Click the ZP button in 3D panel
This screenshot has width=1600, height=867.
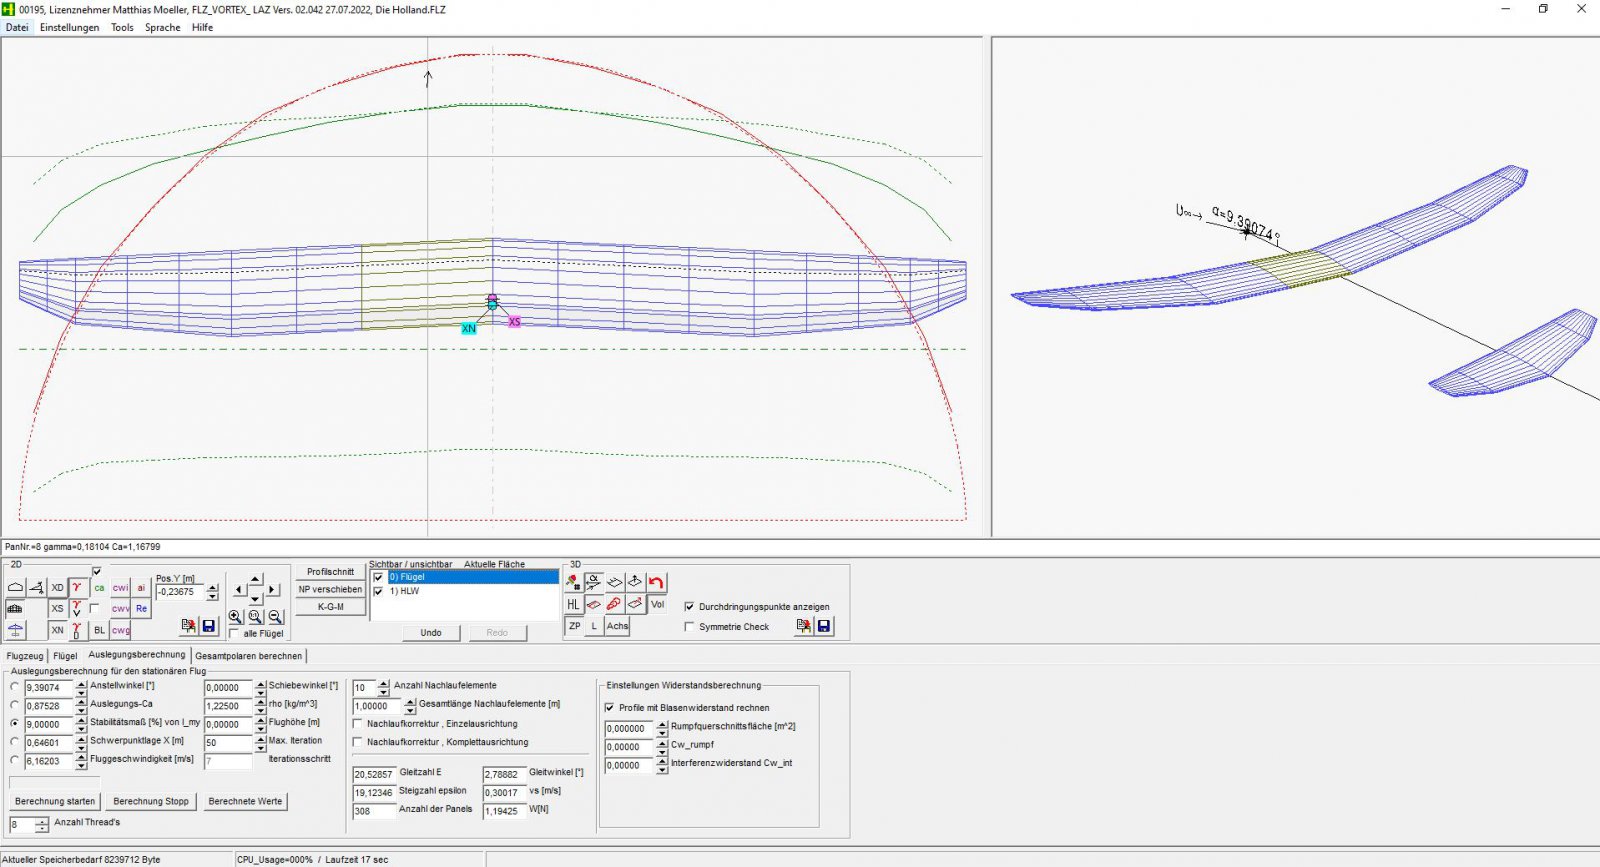click(574, 626)
